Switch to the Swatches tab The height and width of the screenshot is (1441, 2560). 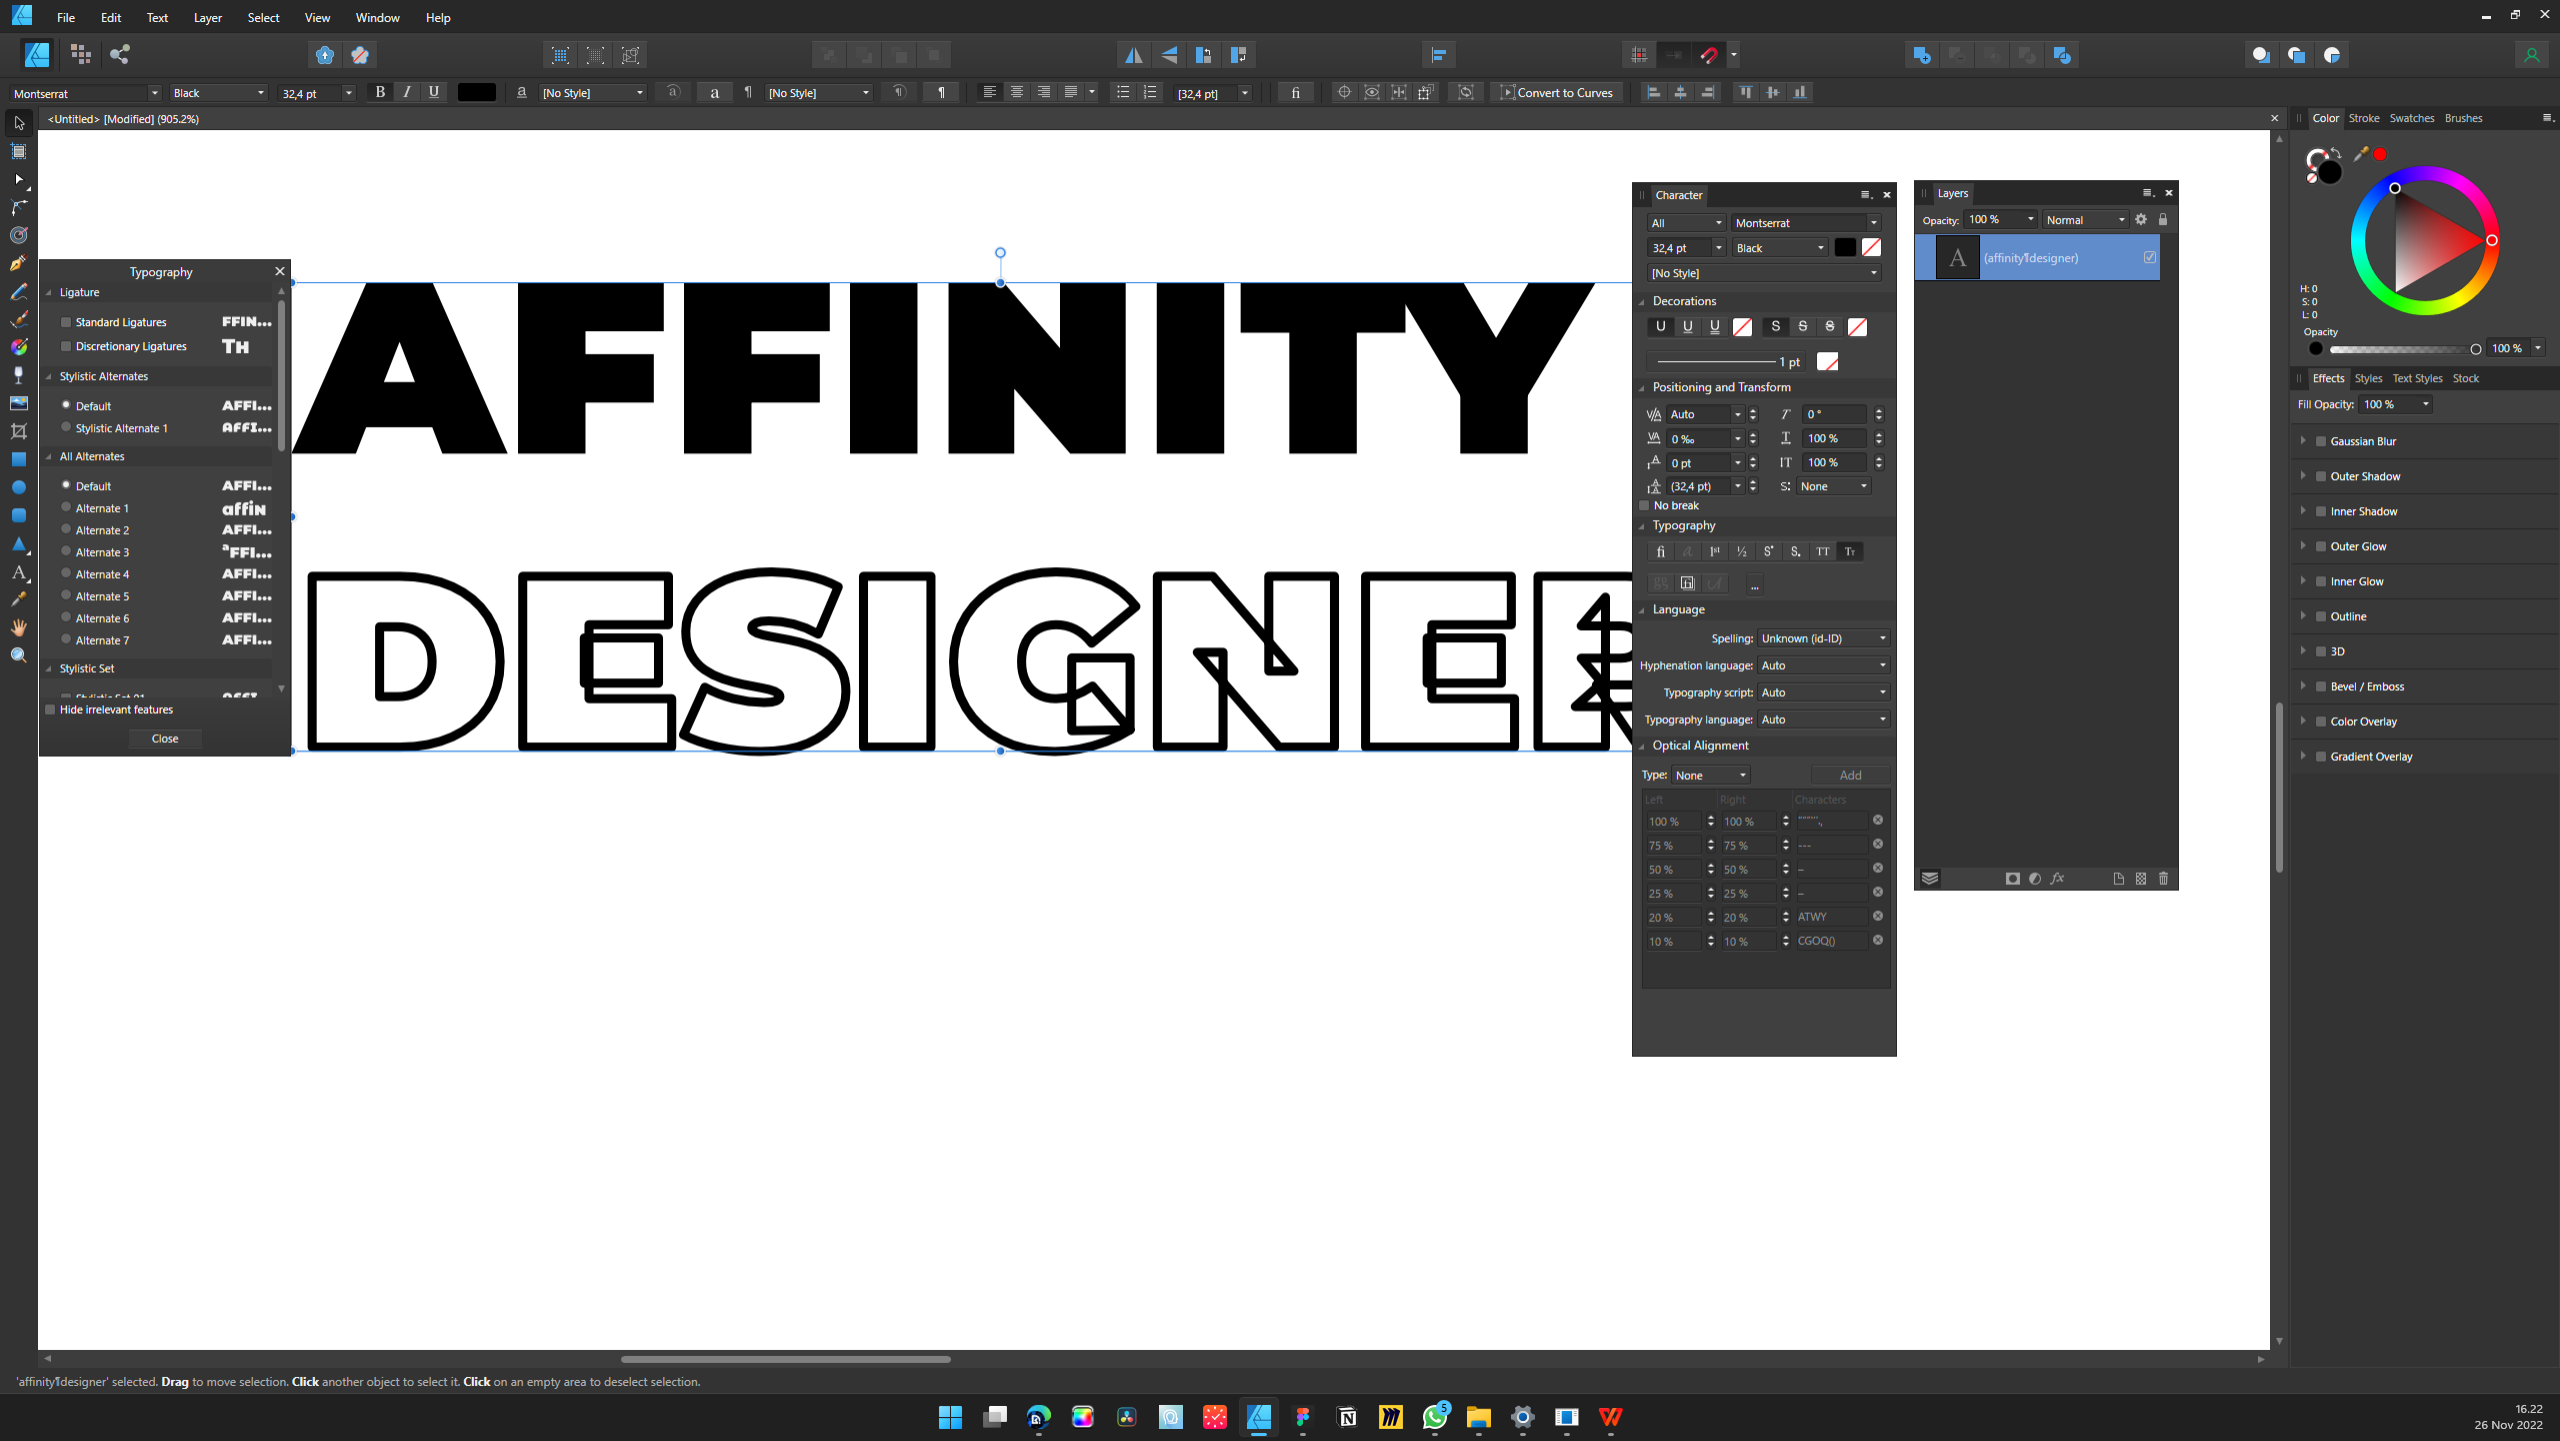2411,118
